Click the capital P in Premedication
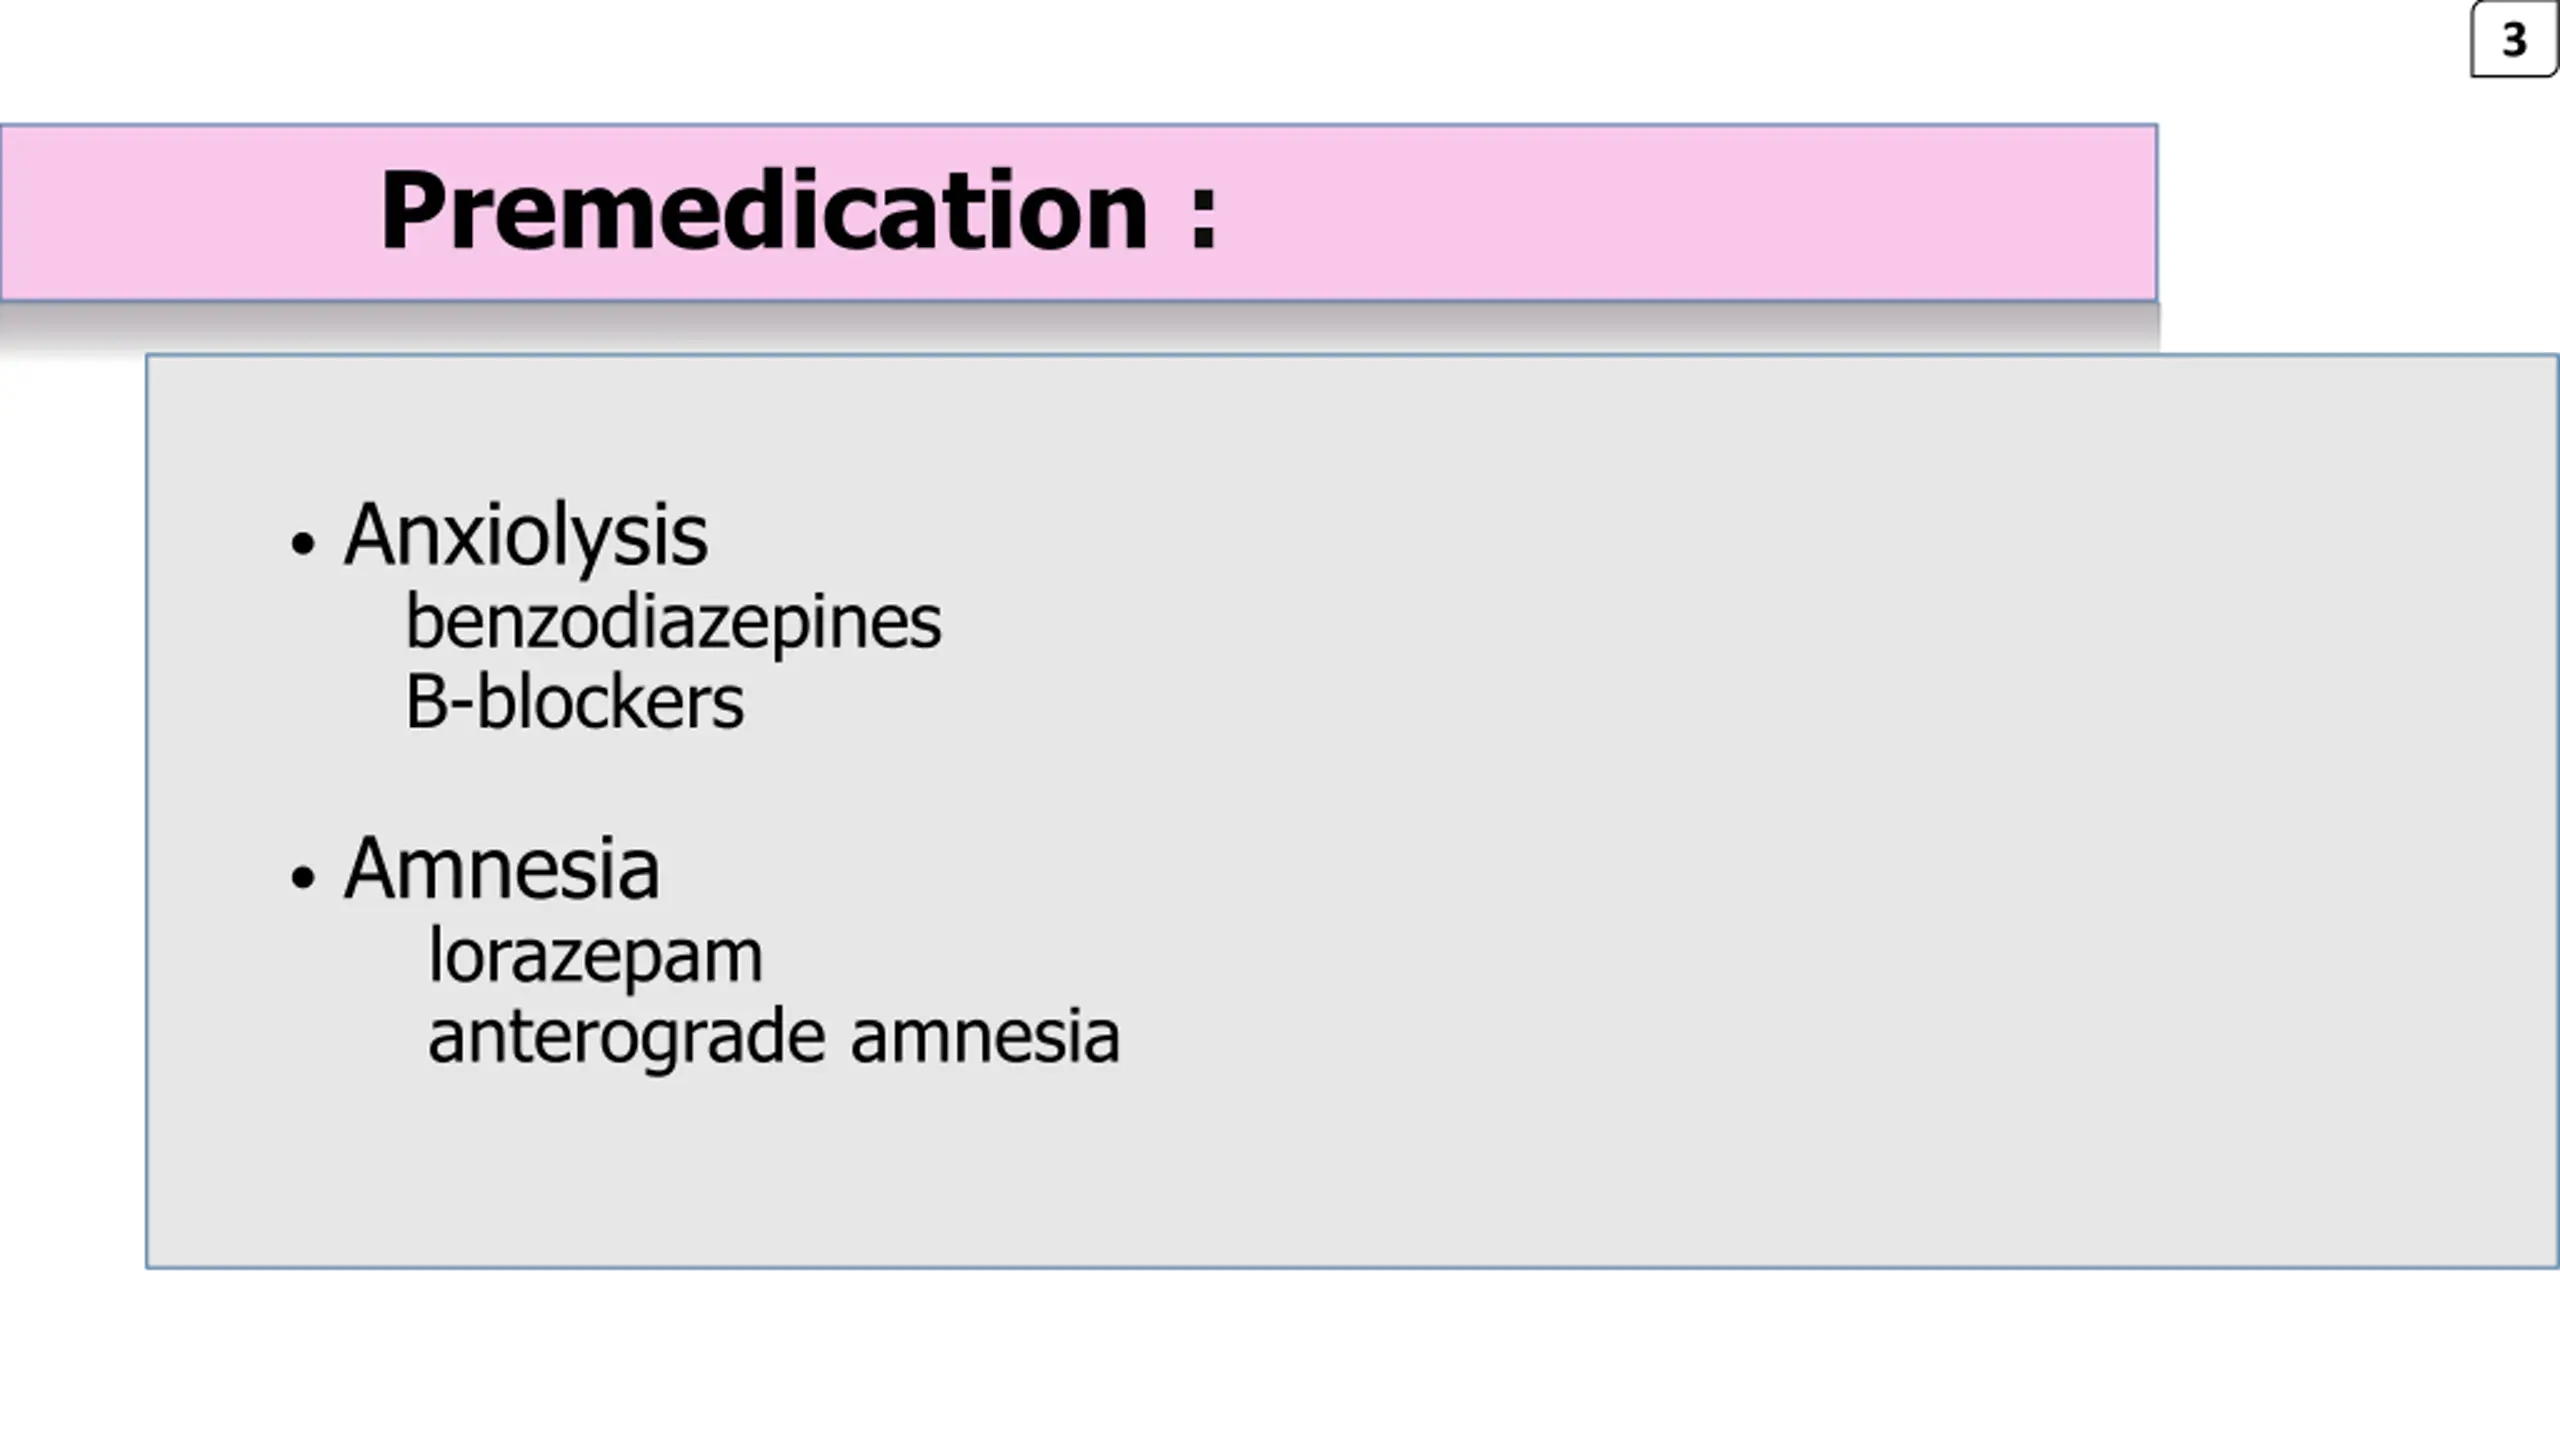 point(413,211)
